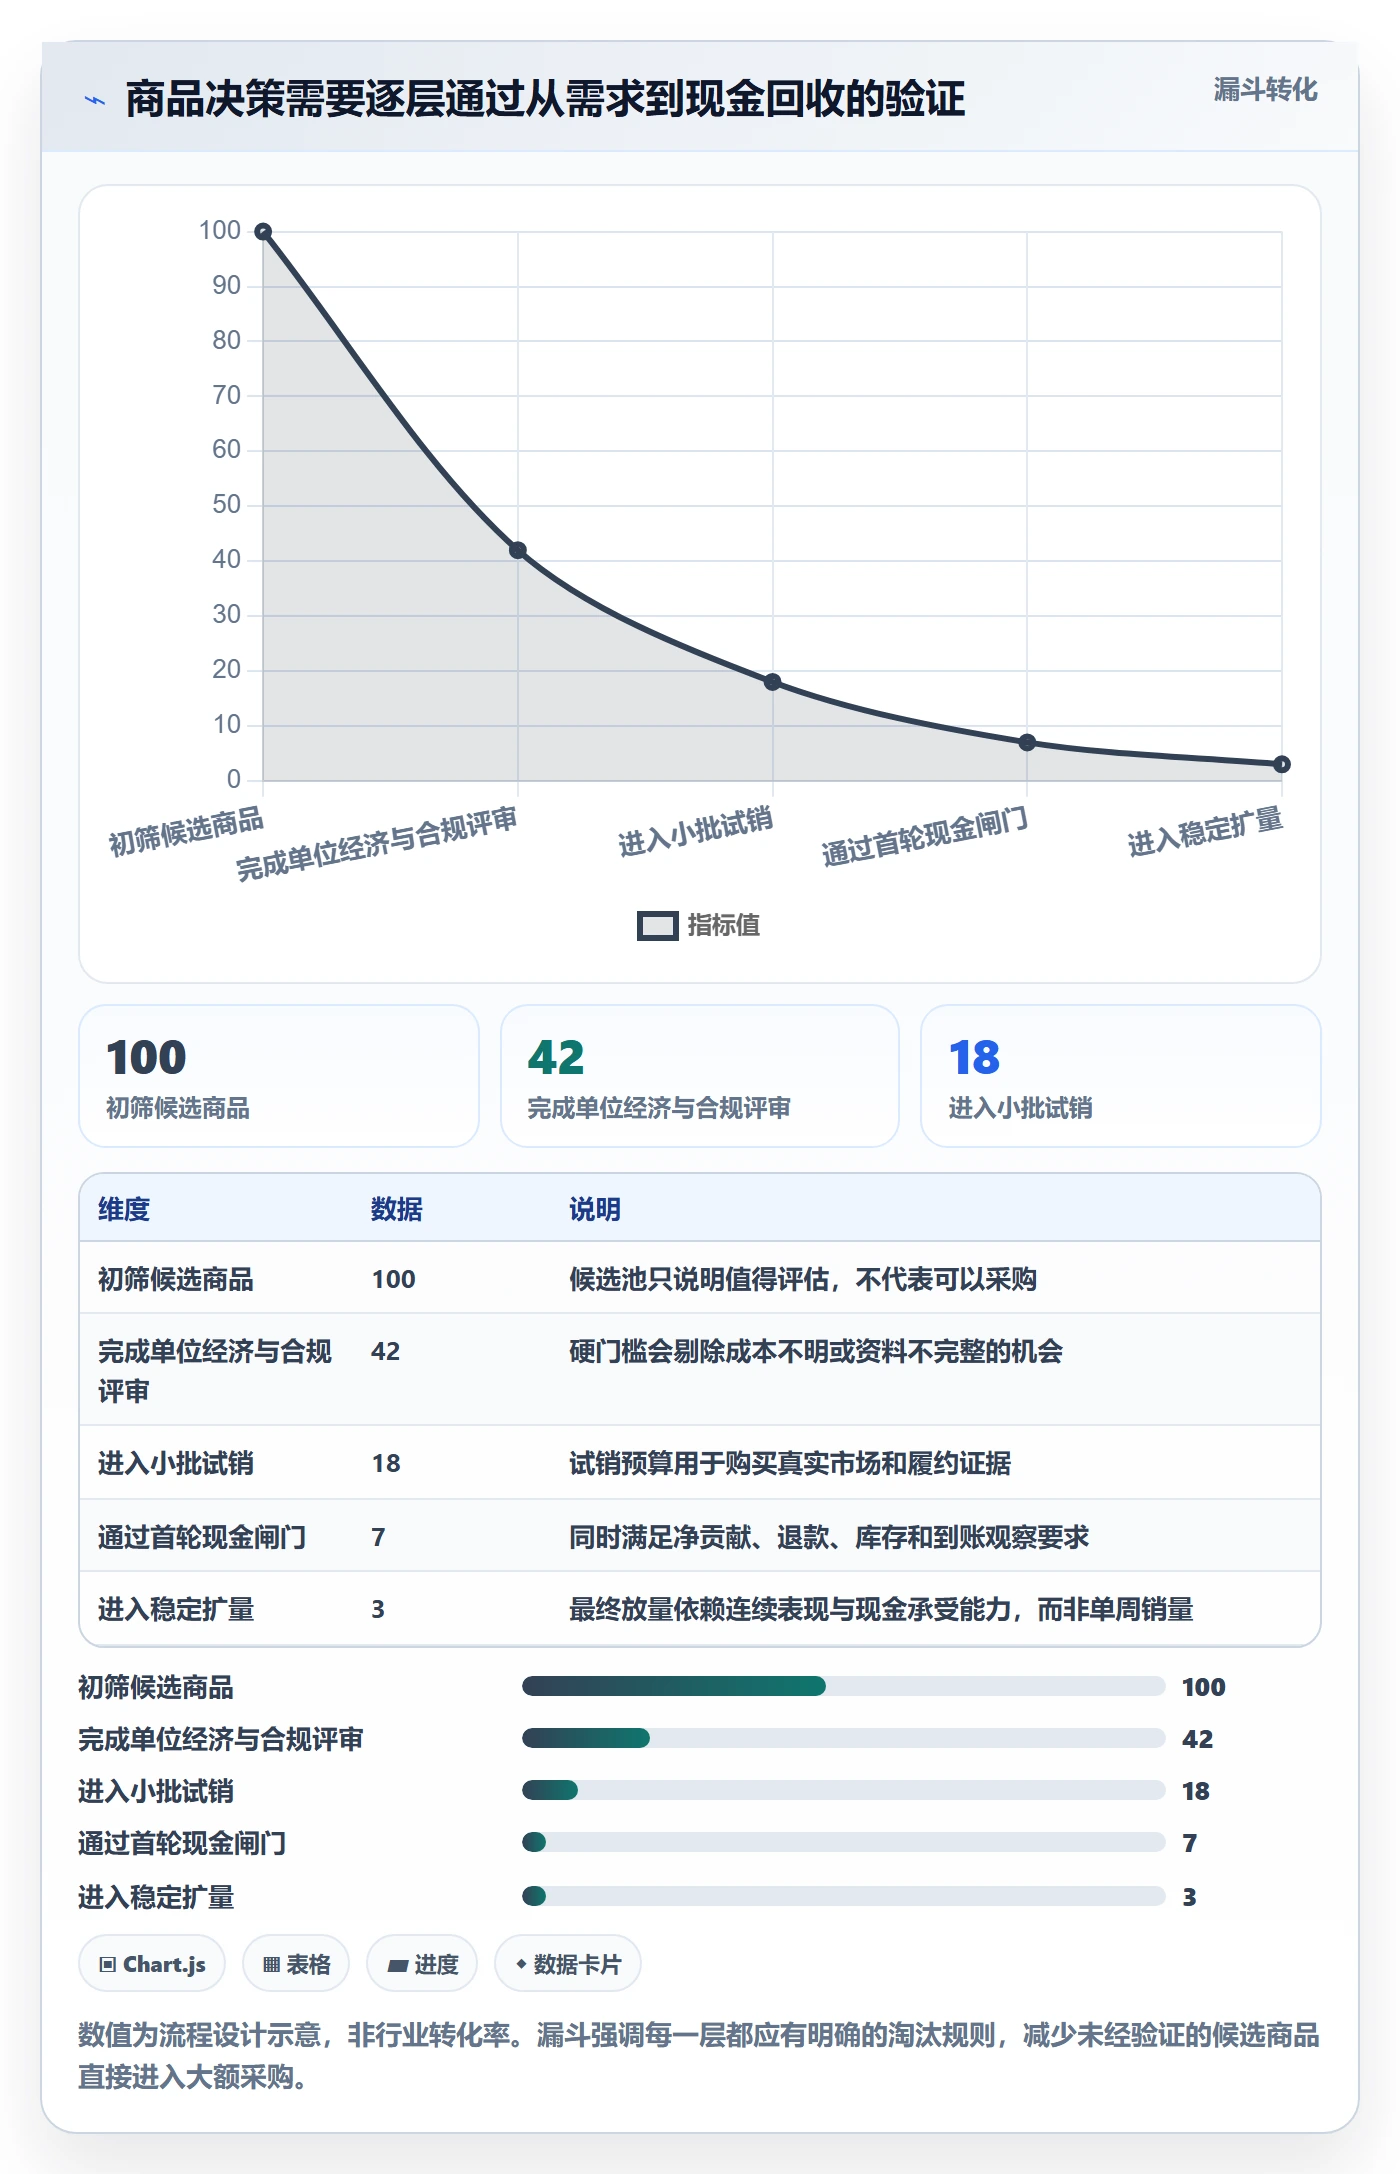This screenshot has height=2174, width=1400.
Task: Click the x-axis label 进入小批试销
Action: pyautogui.click(x=695, y=832)
